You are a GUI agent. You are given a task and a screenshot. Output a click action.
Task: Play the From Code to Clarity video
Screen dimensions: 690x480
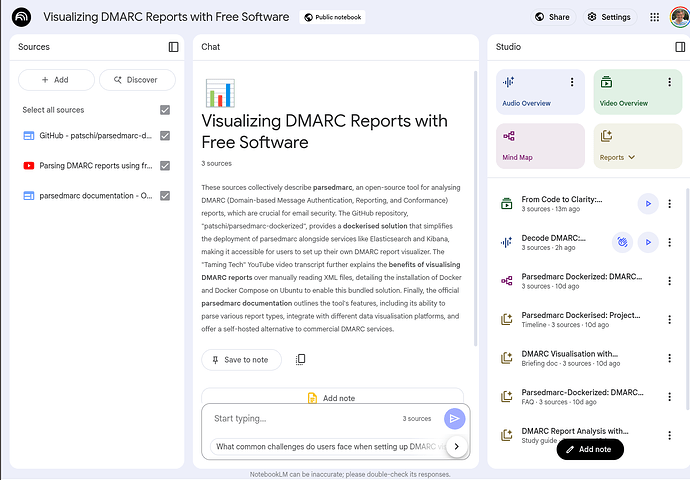tap(648, 204)
